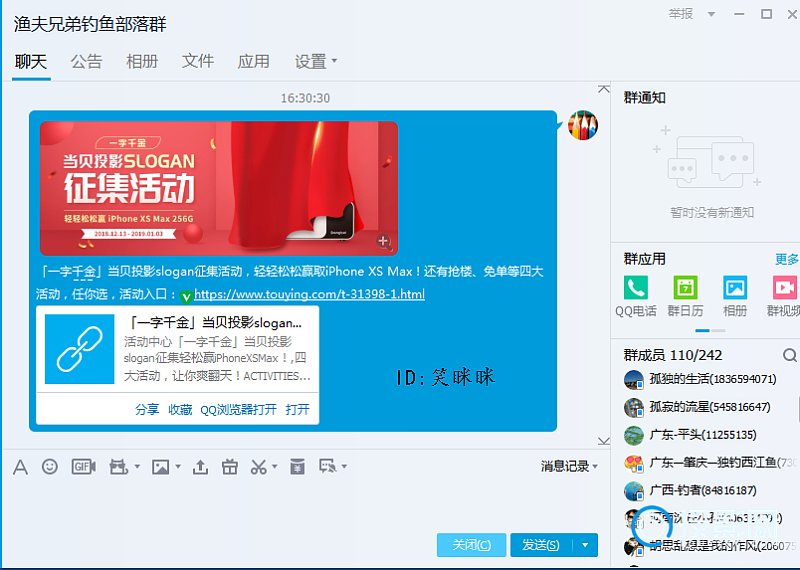Choose QQ浏览器打开 on the link card
Viewport: 800px width, 570px height.
[238, 409]
